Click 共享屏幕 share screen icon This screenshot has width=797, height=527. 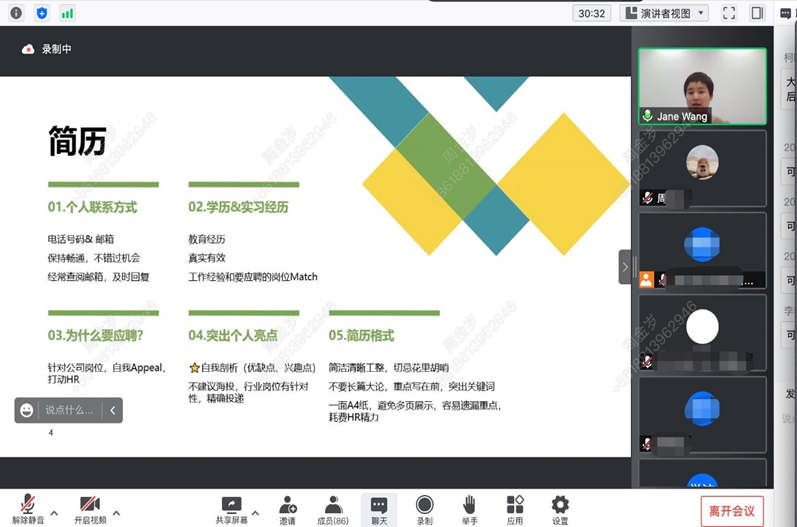tap(231, 504)
